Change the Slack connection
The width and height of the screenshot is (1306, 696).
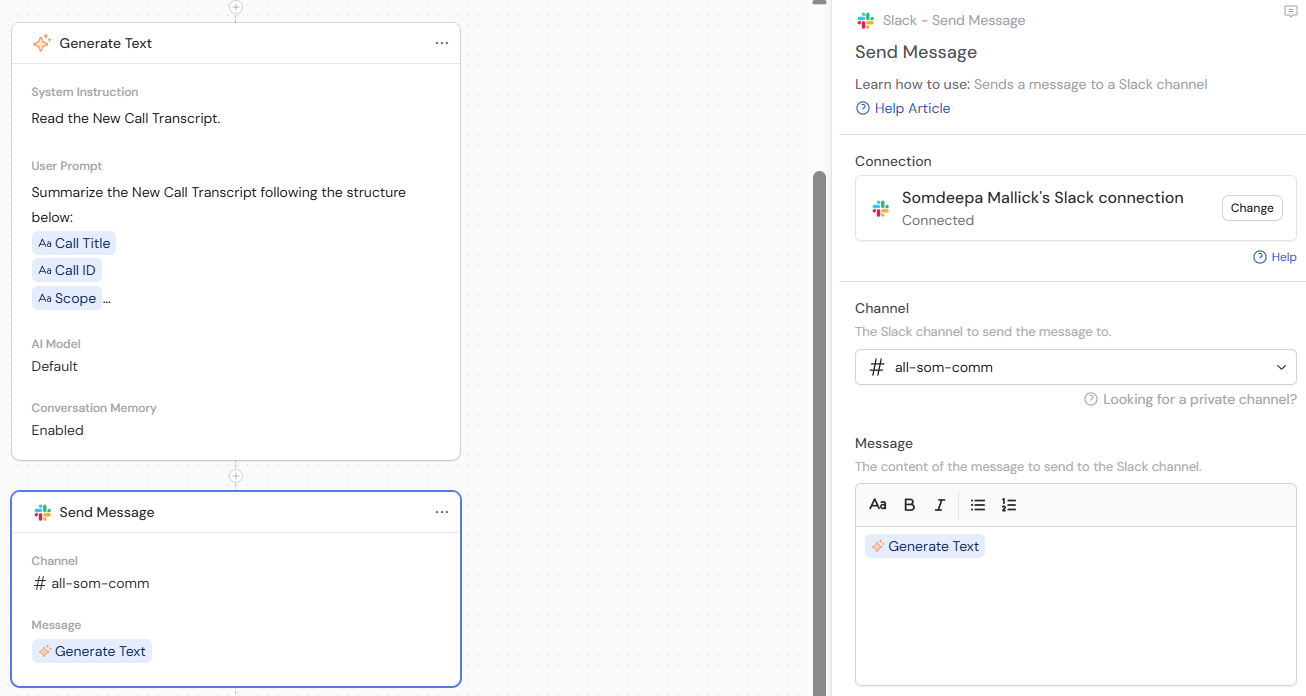click(x=1252, y=207)
